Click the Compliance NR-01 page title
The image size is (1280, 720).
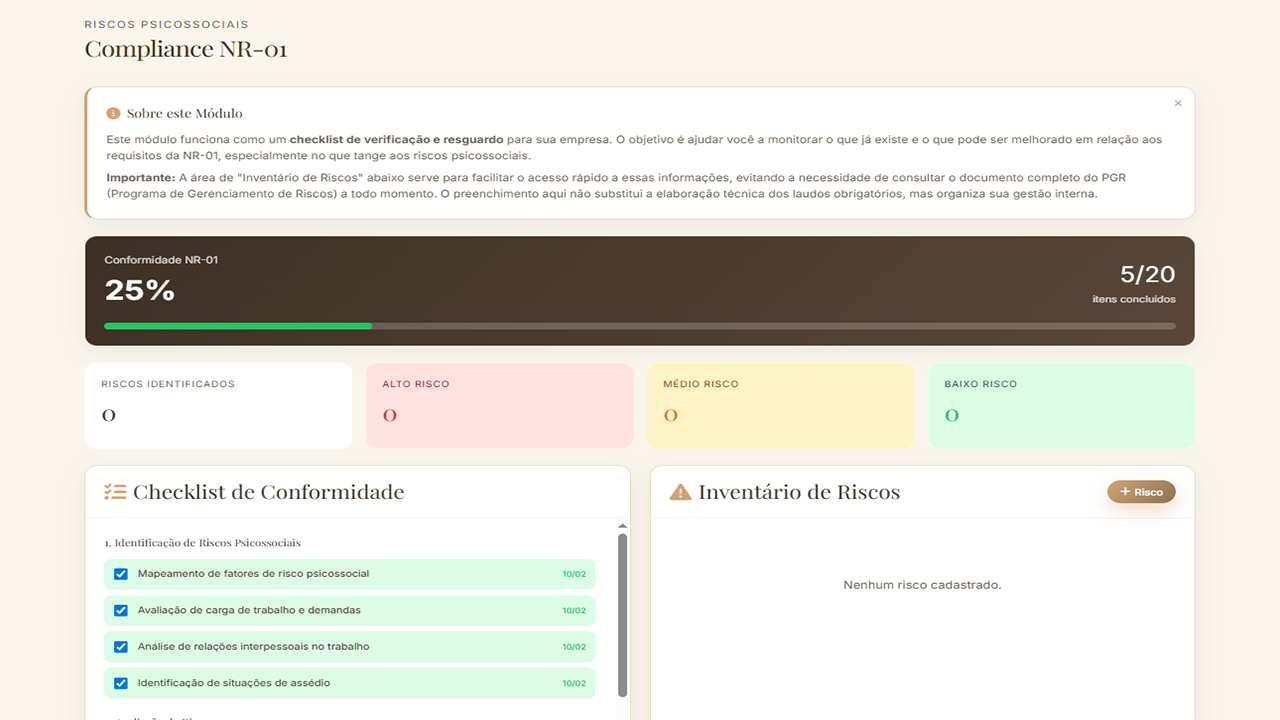186,49
